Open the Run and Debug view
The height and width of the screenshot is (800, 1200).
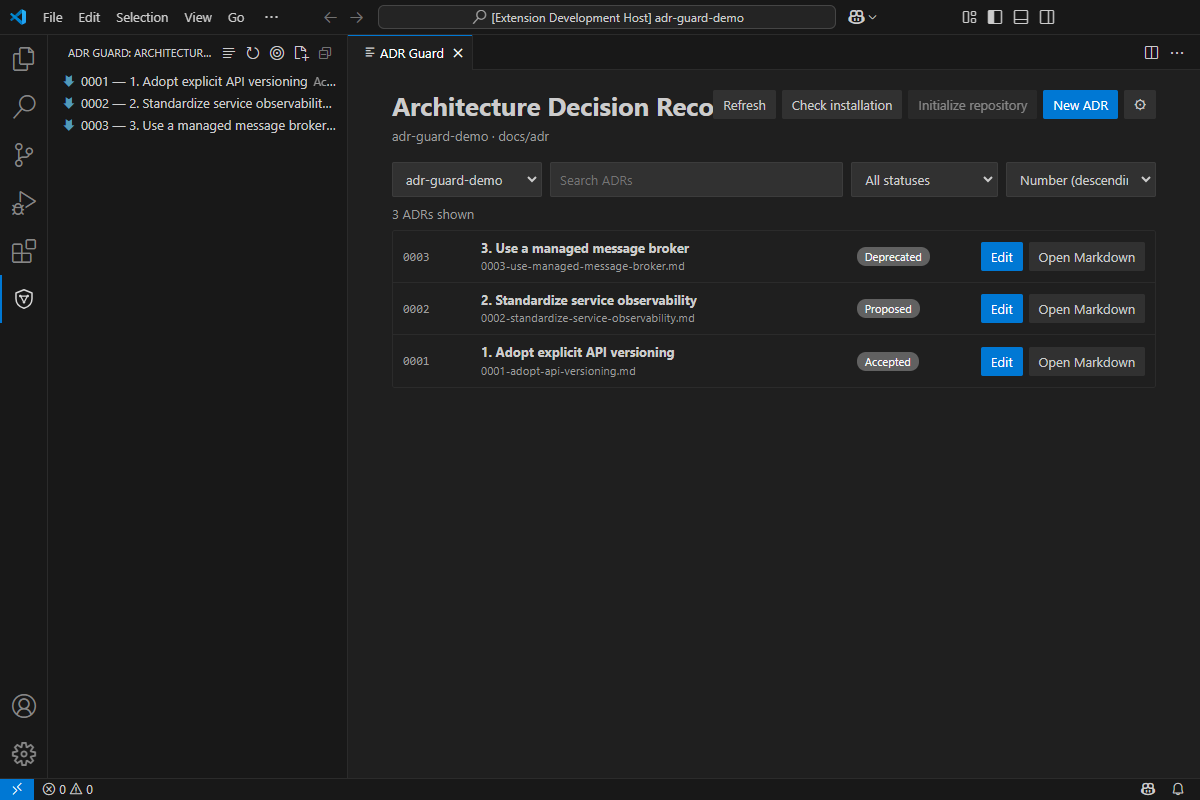[x=24, y=203]
